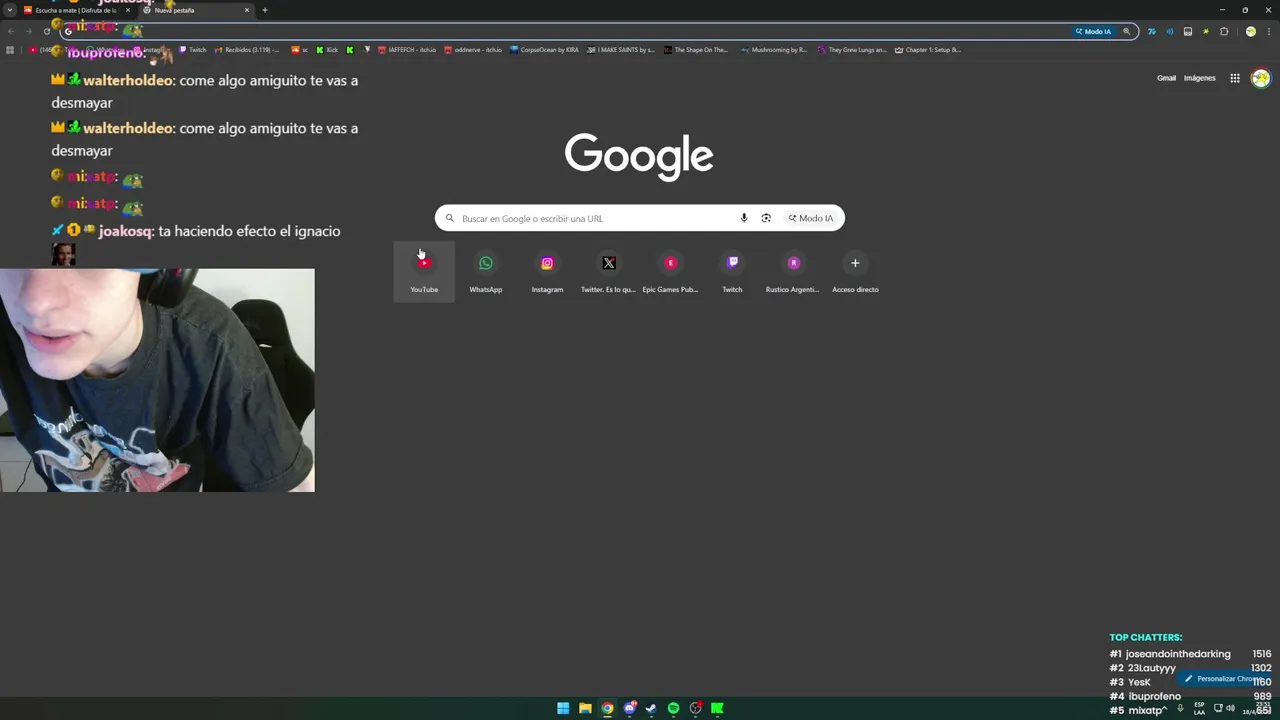The height and width of the screenshot is (720, 1280).
Task: Click the sound wave extension icon
Action: click(1170, 31)
